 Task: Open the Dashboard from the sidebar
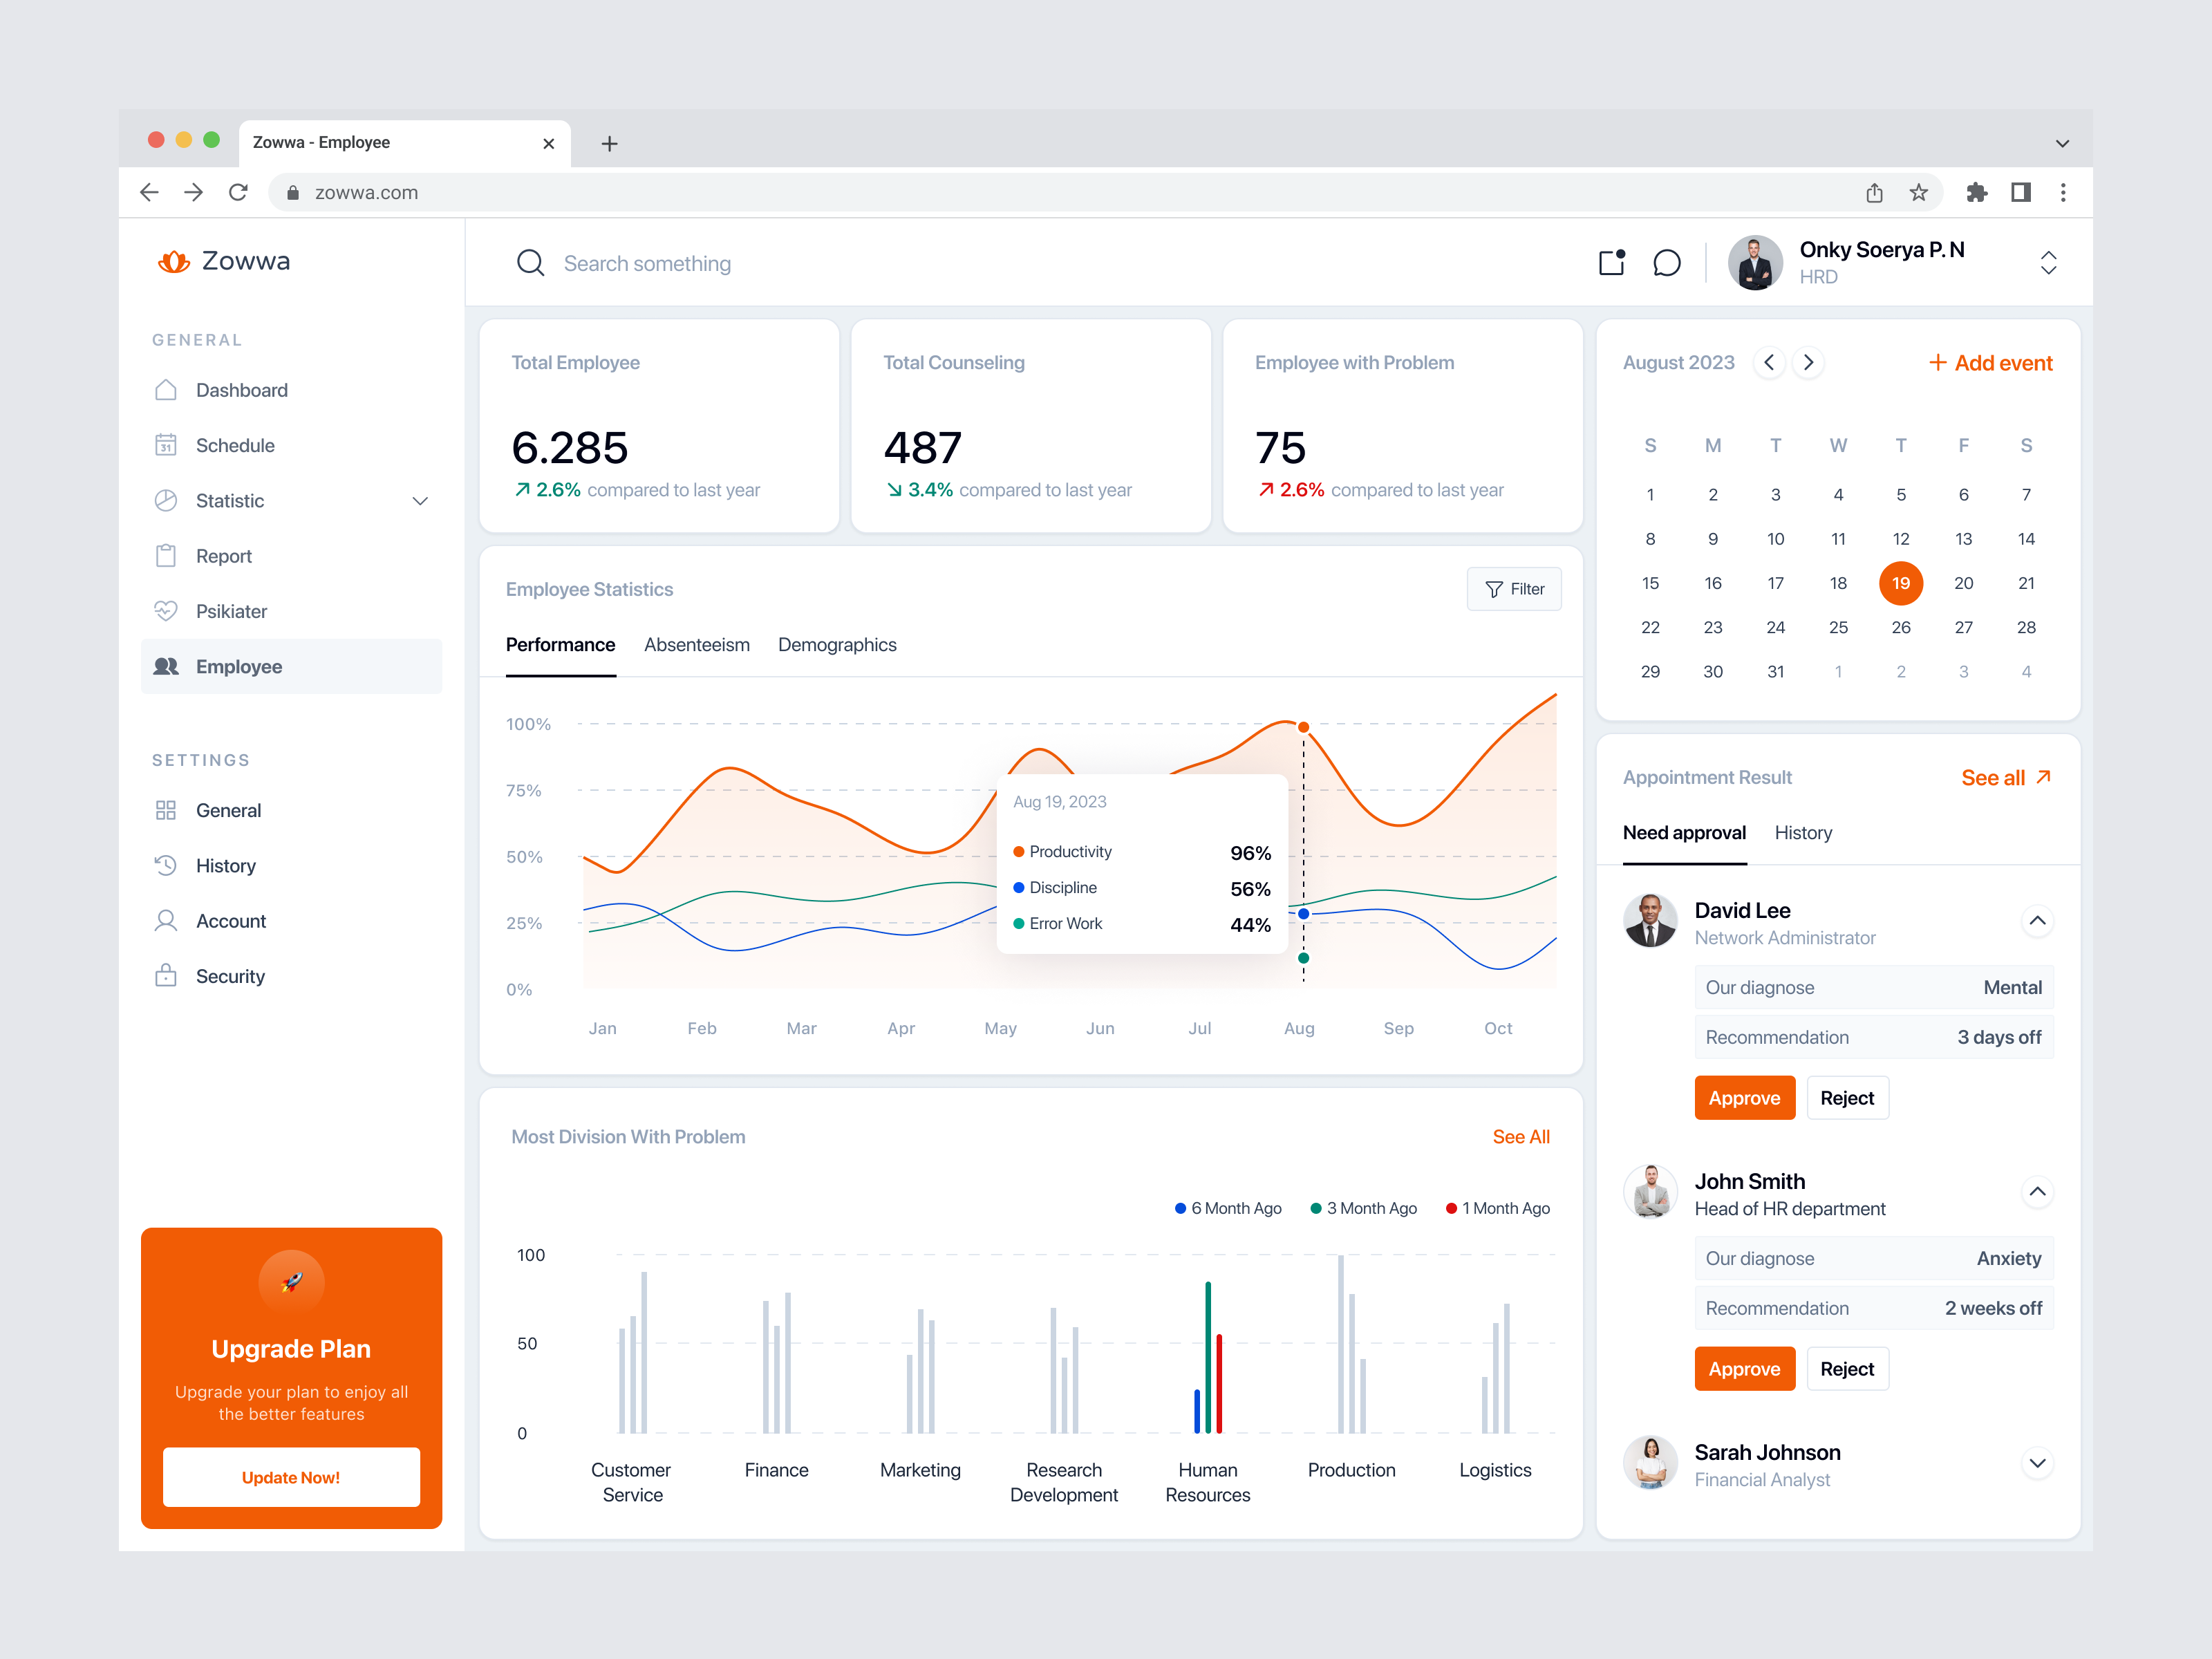coord(241,390)
